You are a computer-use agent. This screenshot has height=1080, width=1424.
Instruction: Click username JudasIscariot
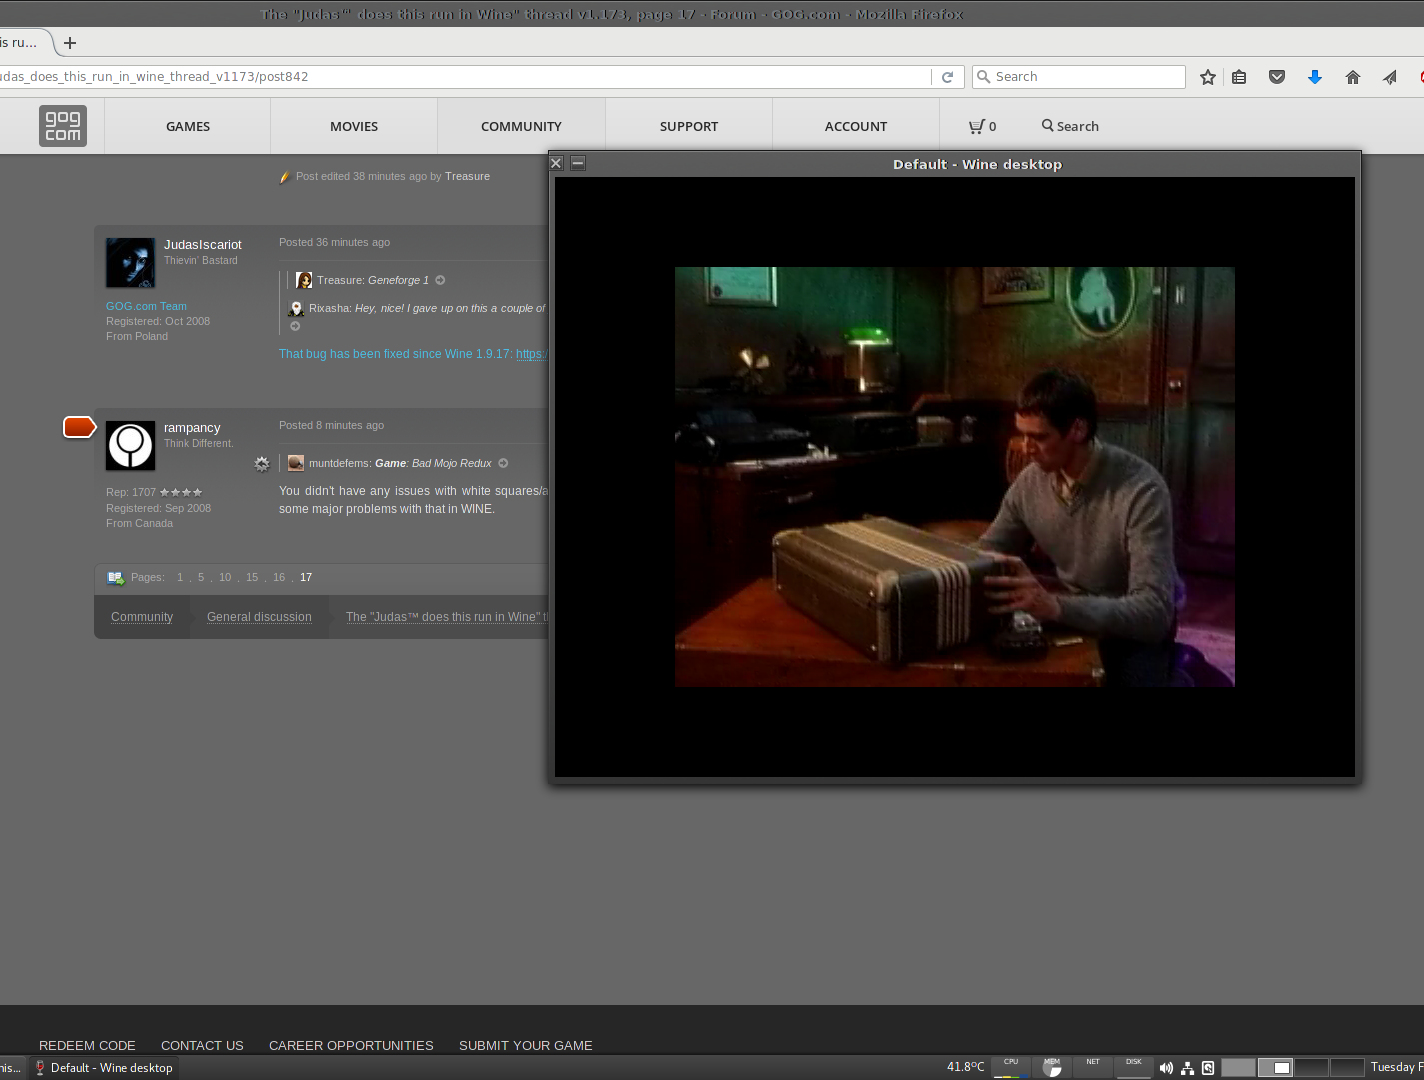203,245
